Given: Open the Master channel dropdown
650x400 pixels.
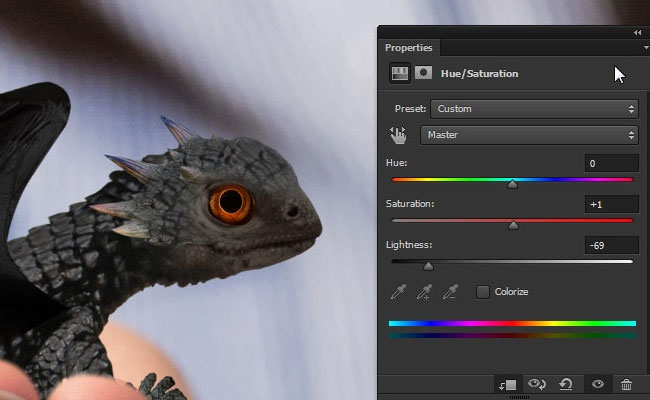Looking at the screenshot, I should click(529, 135).
